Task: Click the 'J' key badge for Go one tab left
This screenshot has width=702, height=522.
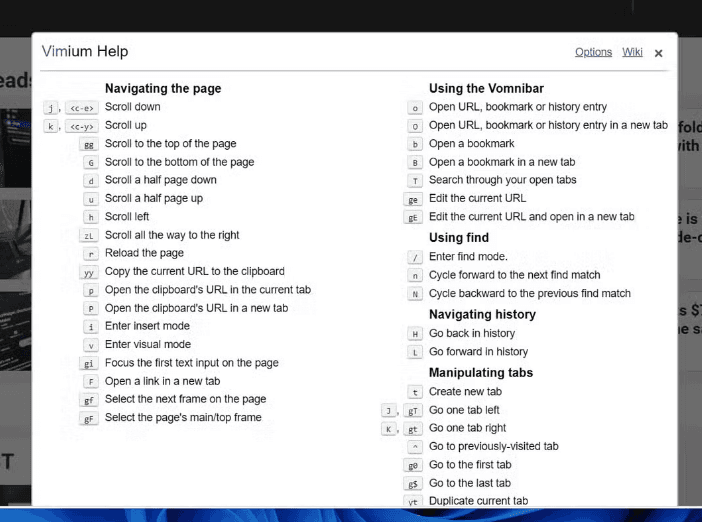Action: pyautogui.click(x=388, y=411)
